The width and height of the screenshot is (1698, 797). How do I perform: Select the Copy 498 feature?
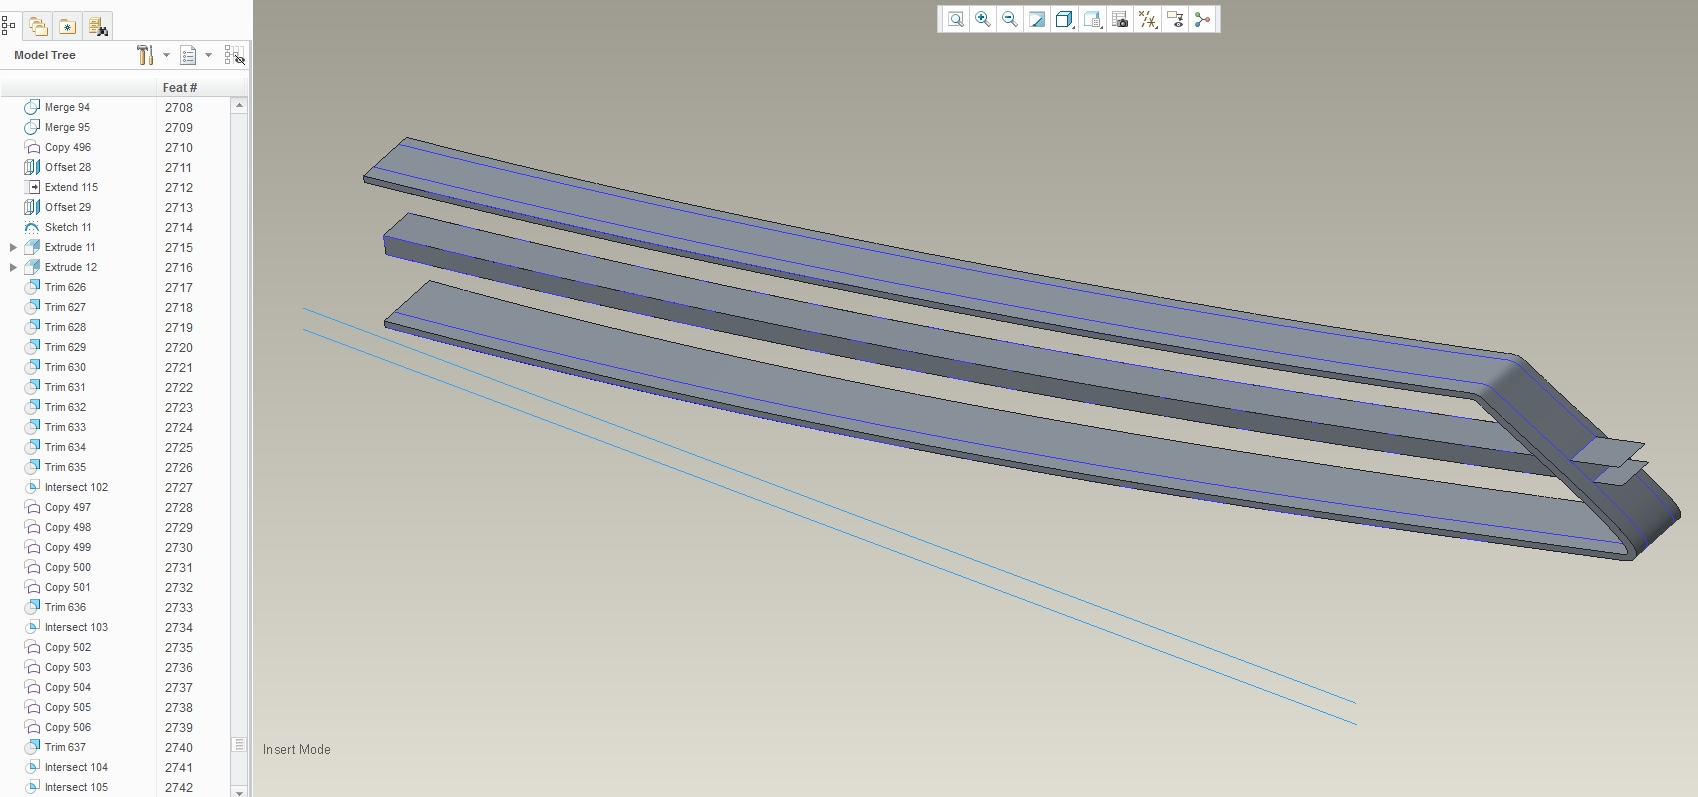coord(67,527)
